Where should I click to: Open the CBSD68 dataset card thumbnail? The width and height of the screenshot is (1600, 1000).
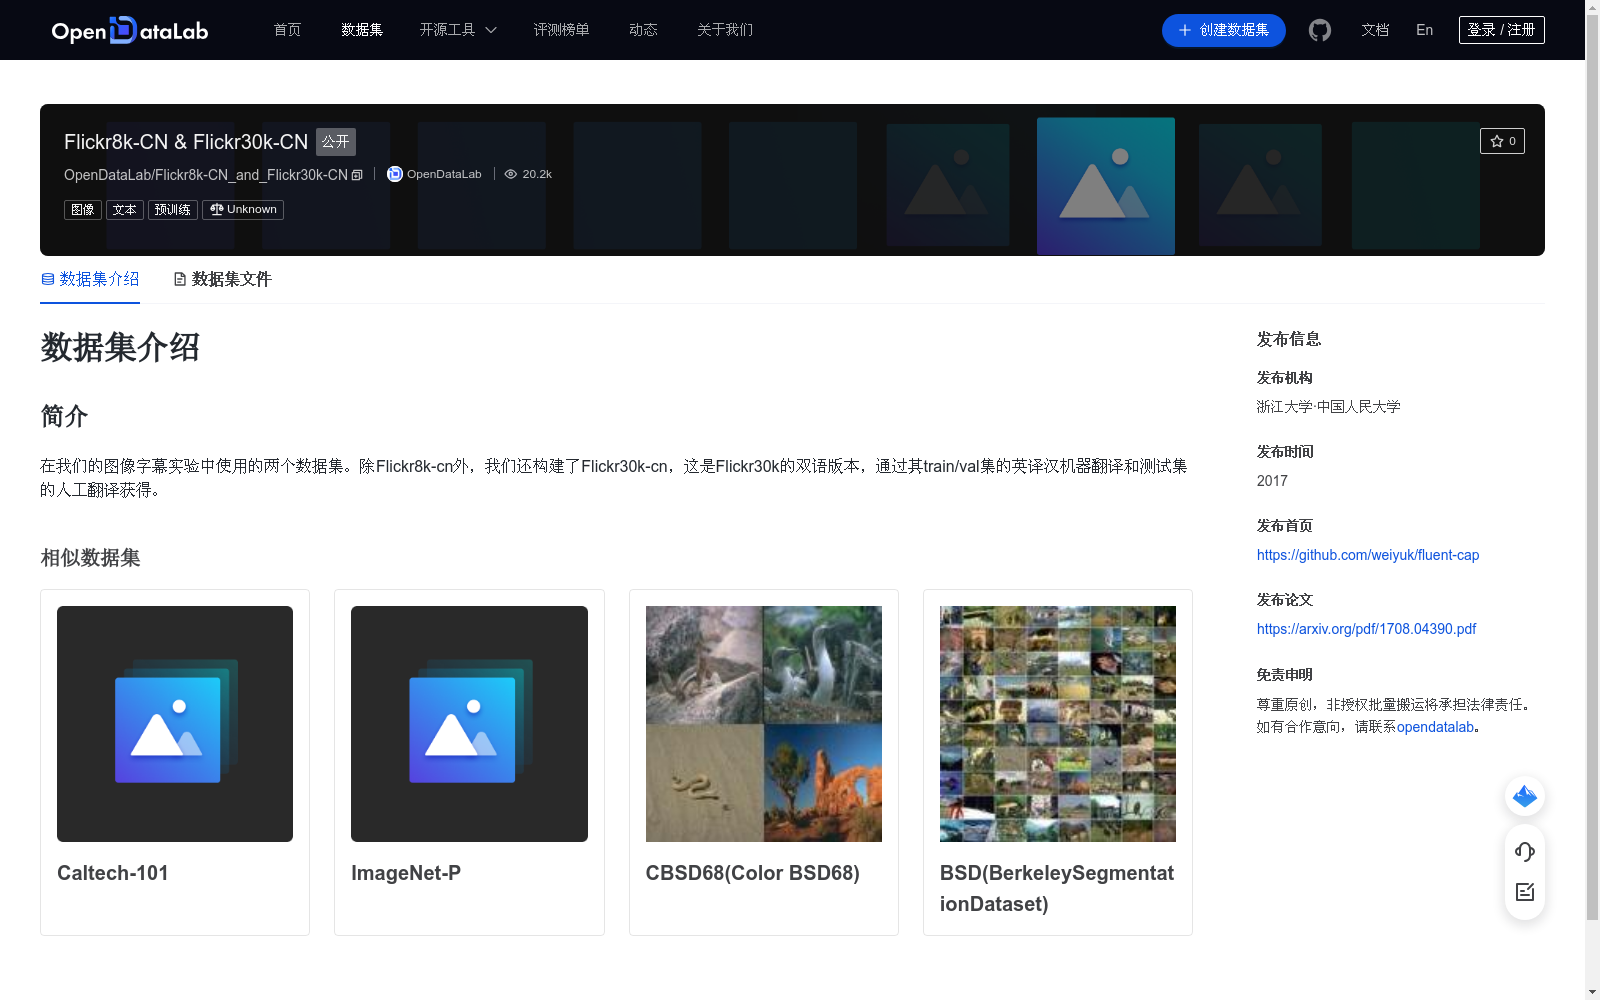coord(763,723)
